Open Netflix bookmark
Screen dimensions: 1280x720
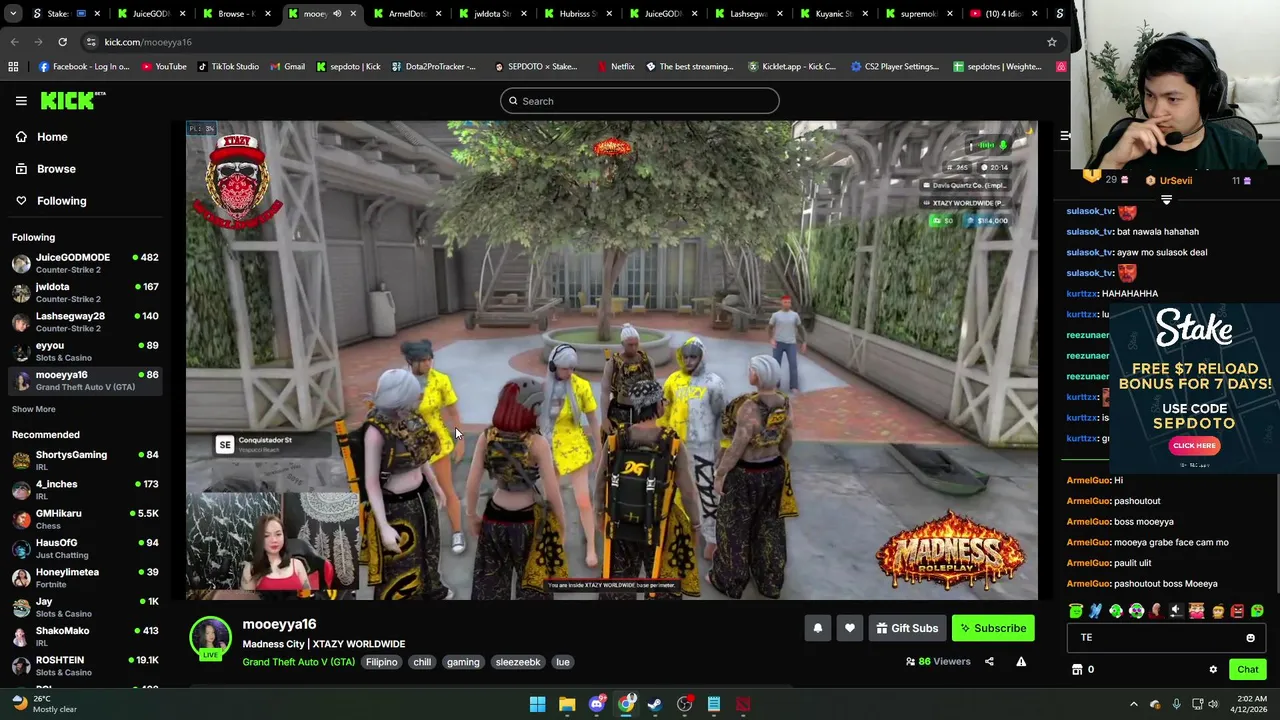click(x=616, y=67)
